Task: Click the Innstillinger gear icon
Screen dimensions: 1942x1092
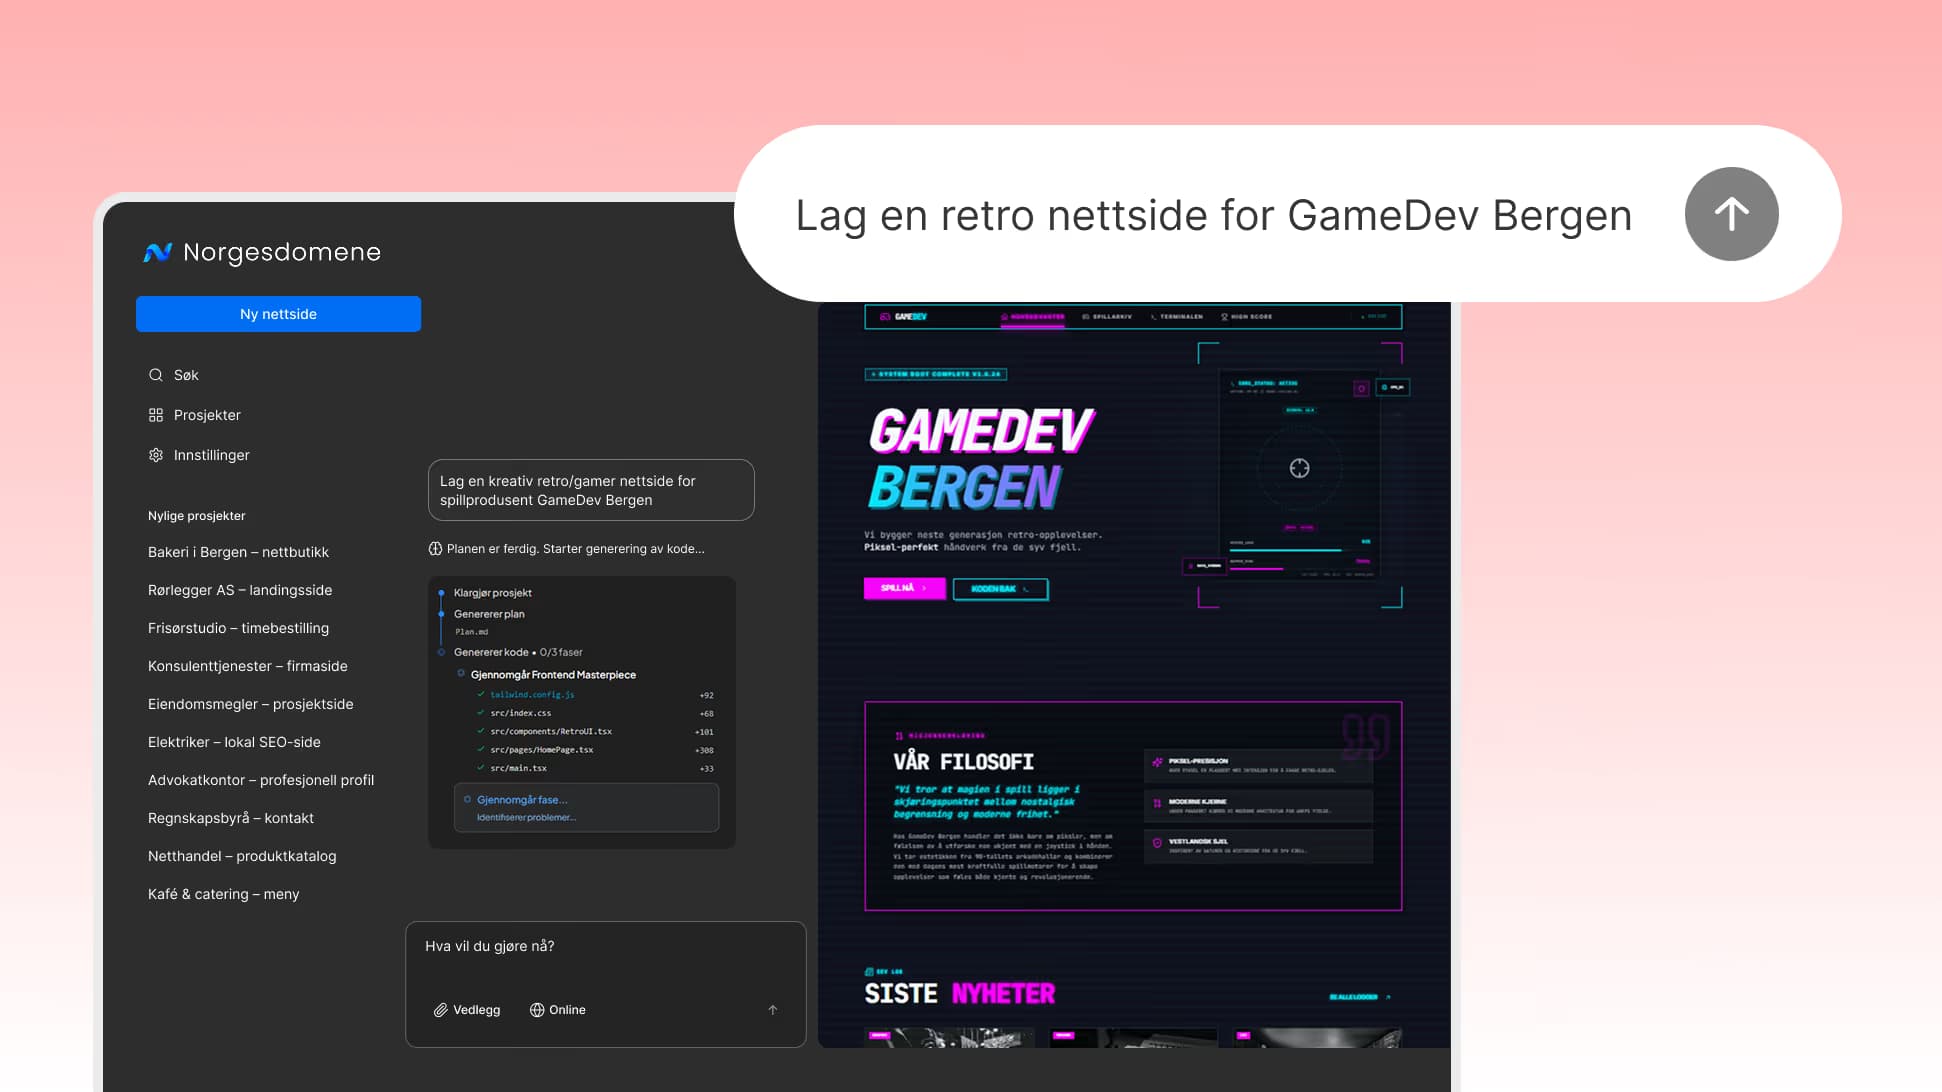Action: [156, 455]
